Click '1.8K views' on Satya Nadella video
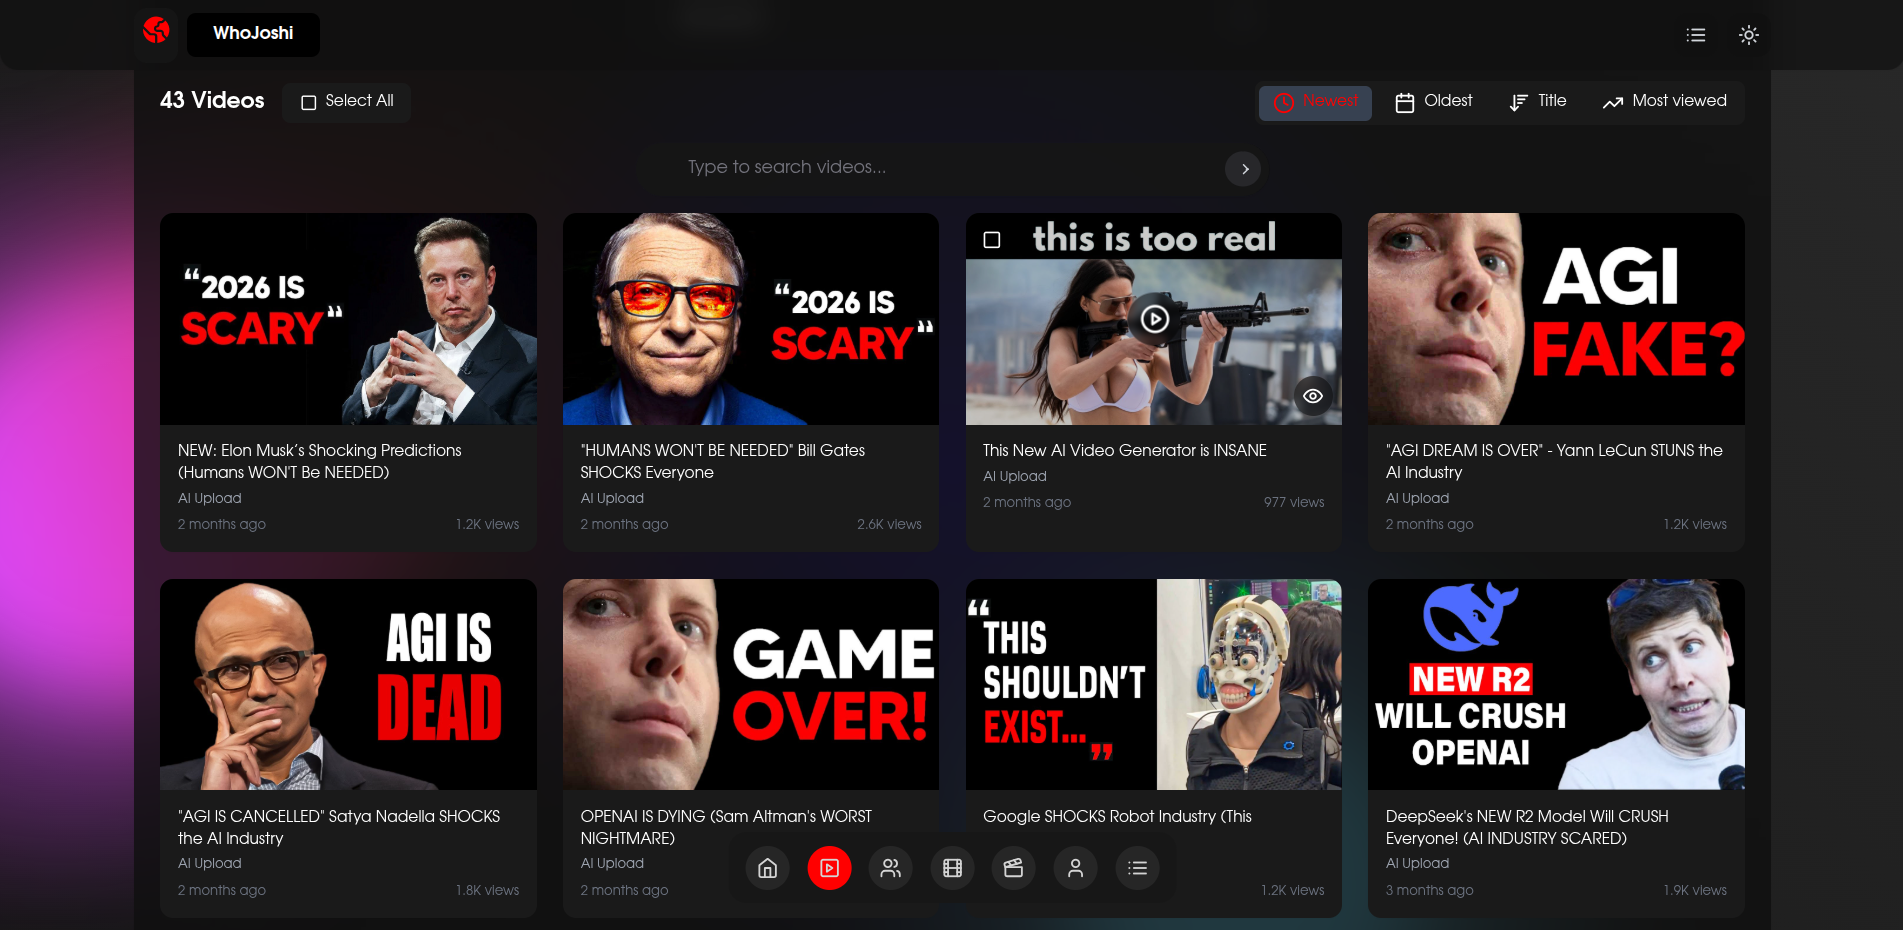 488,891
